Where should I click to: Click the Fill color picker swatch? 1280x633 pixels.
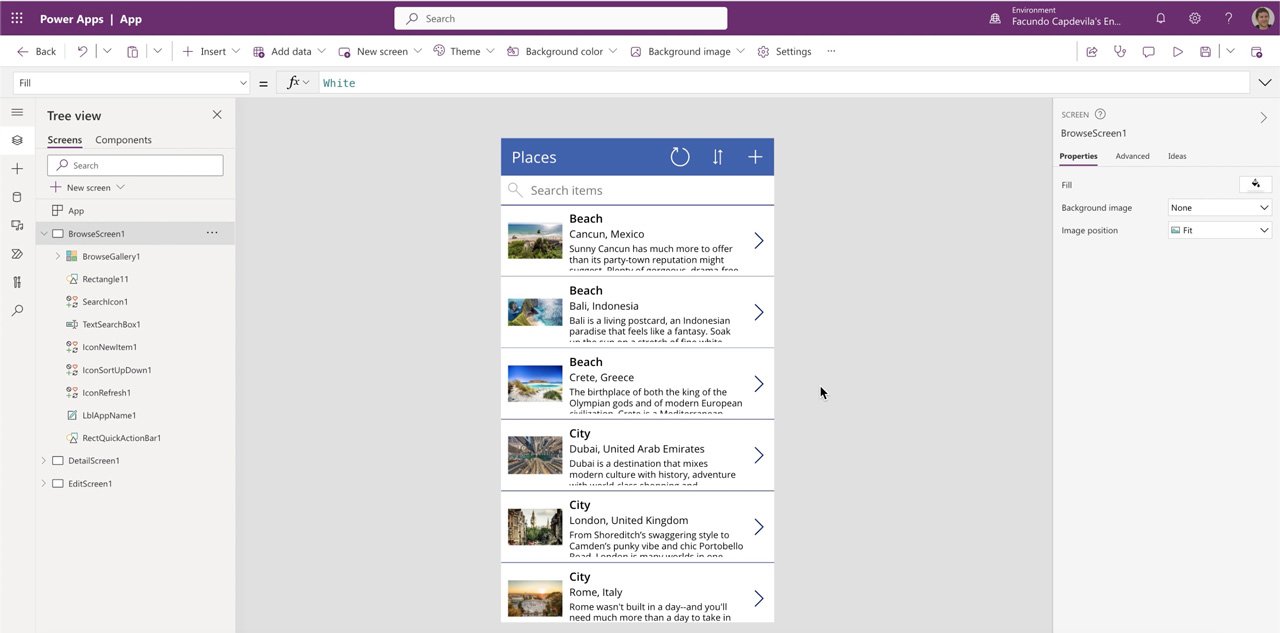tap(1255, 184)
